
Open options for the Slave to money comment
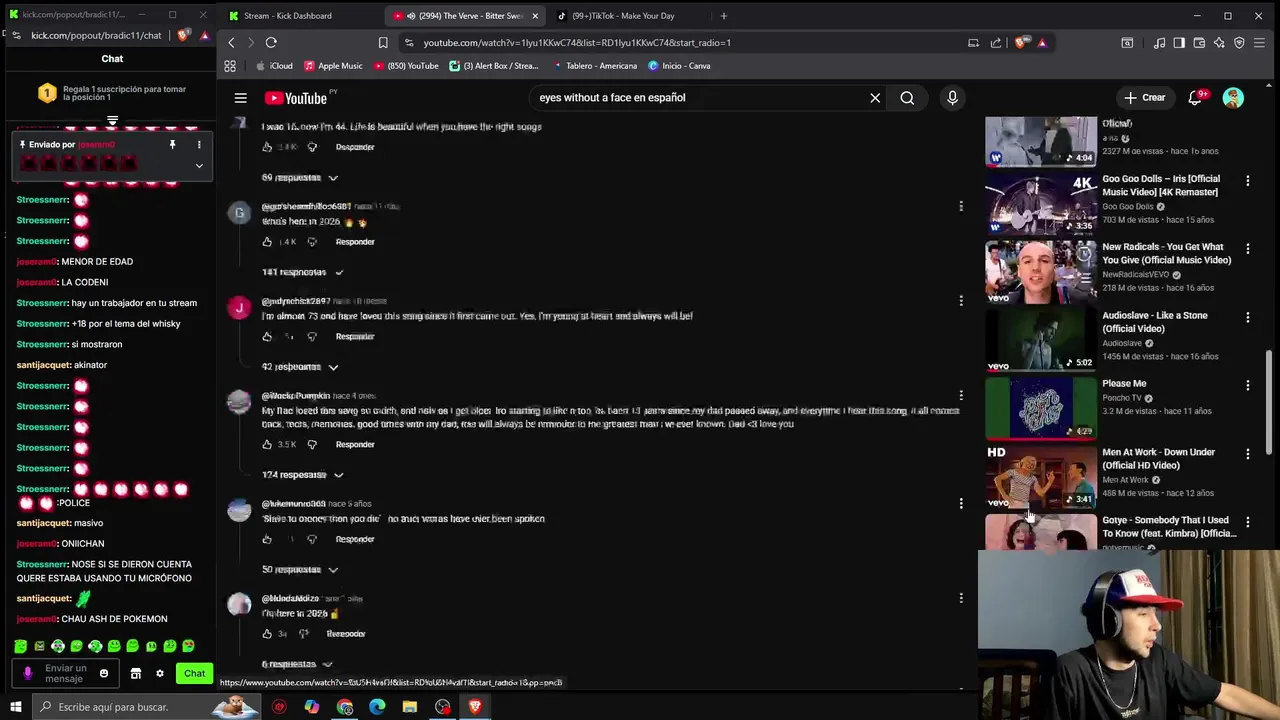(961, 503)
